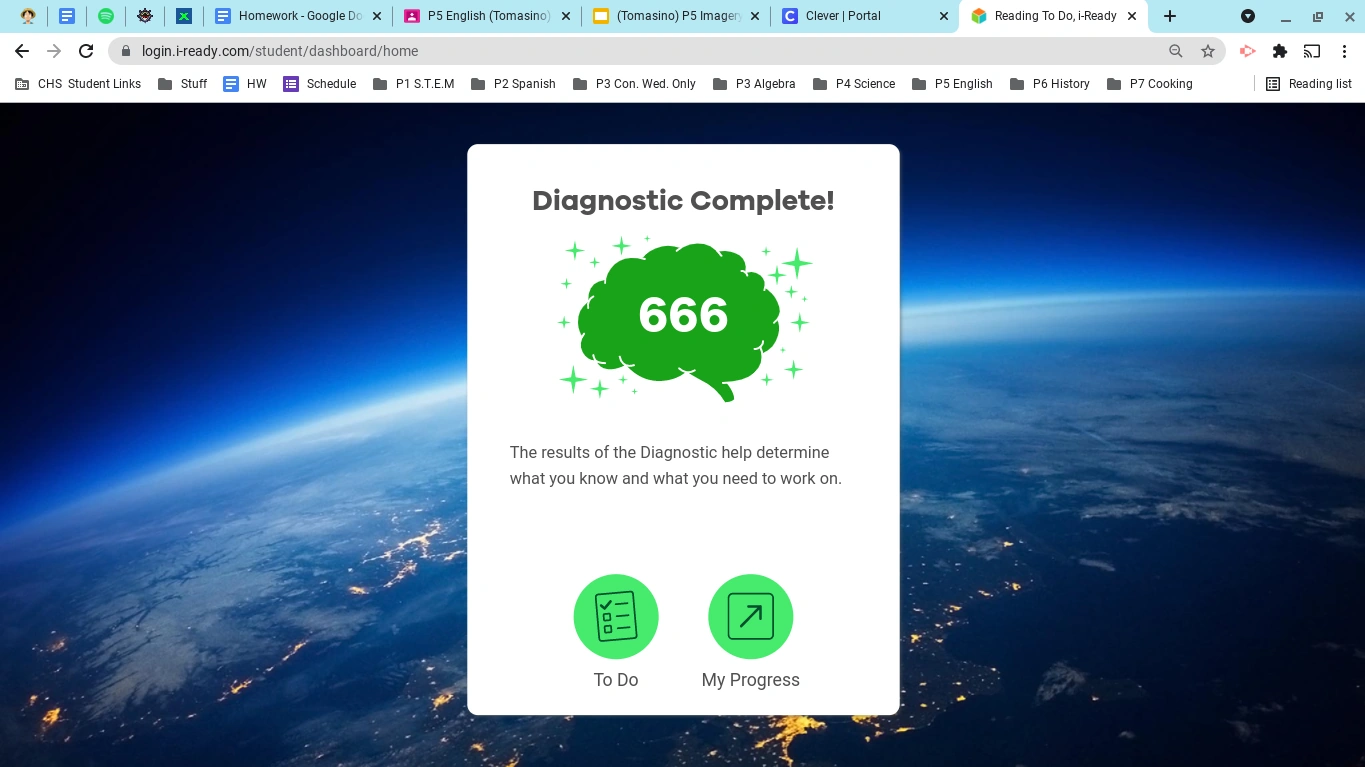This screenshot has height=767, width=1365.
Task: Toggle bookmarking with the star icon
Action: (x=1209, y=51)
